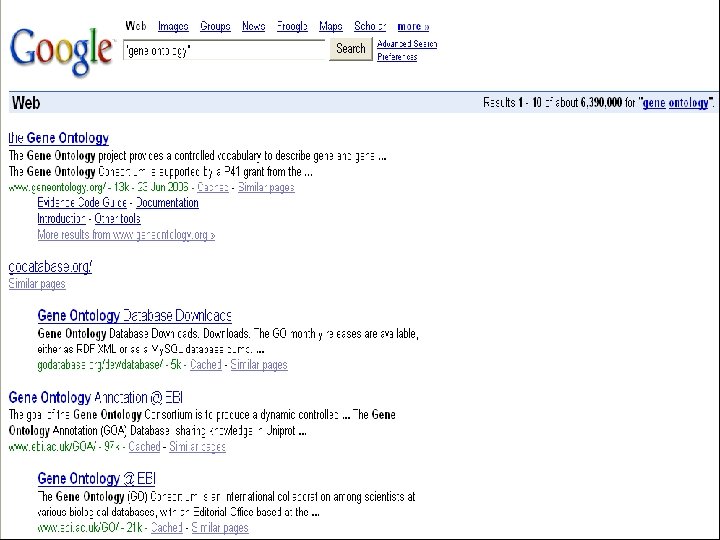Click inside the search query field

224,50
